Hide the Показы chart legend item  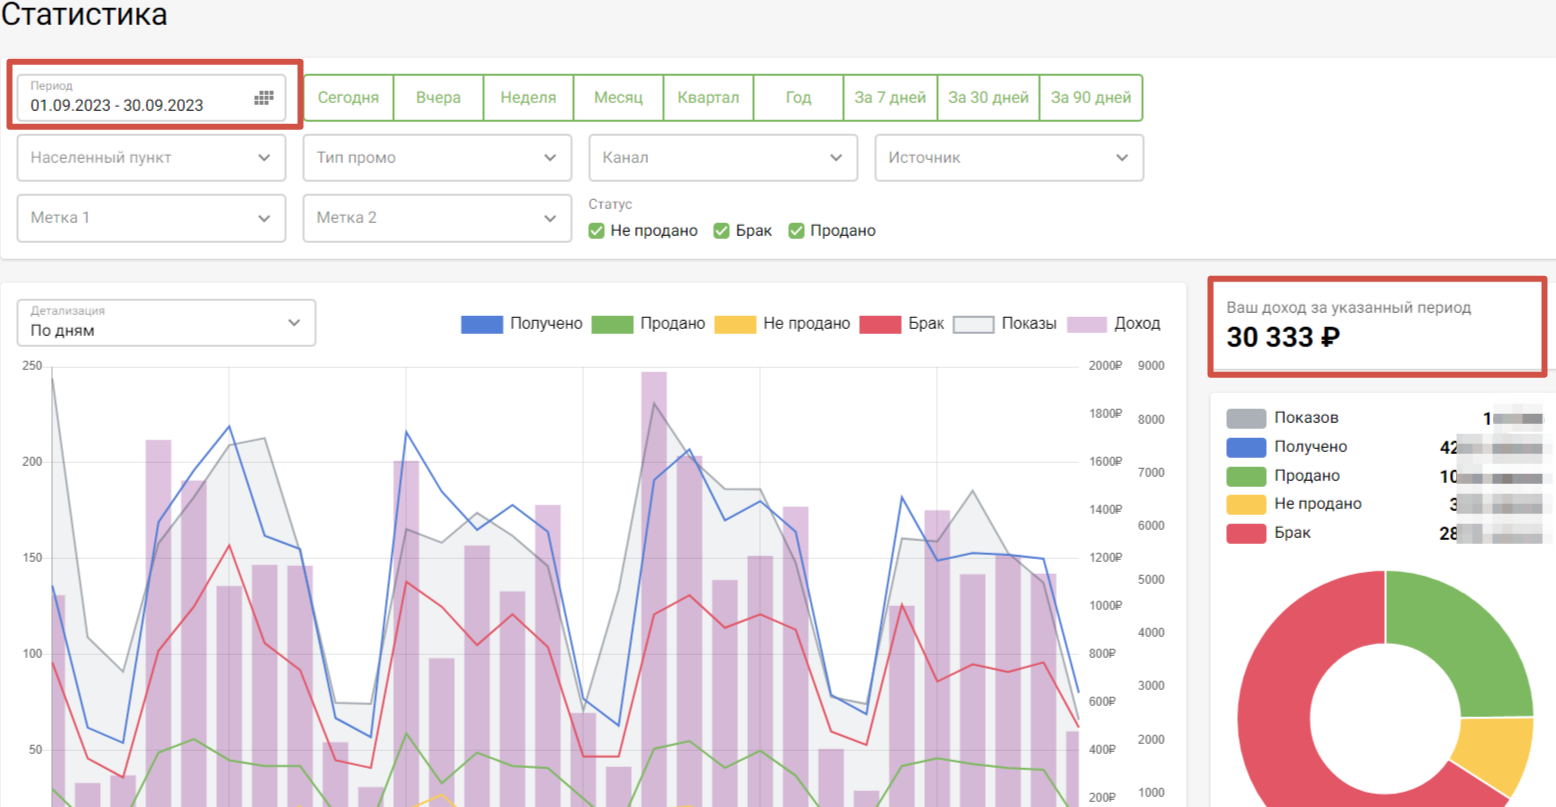pyautogui.click(x=973, y=324)
